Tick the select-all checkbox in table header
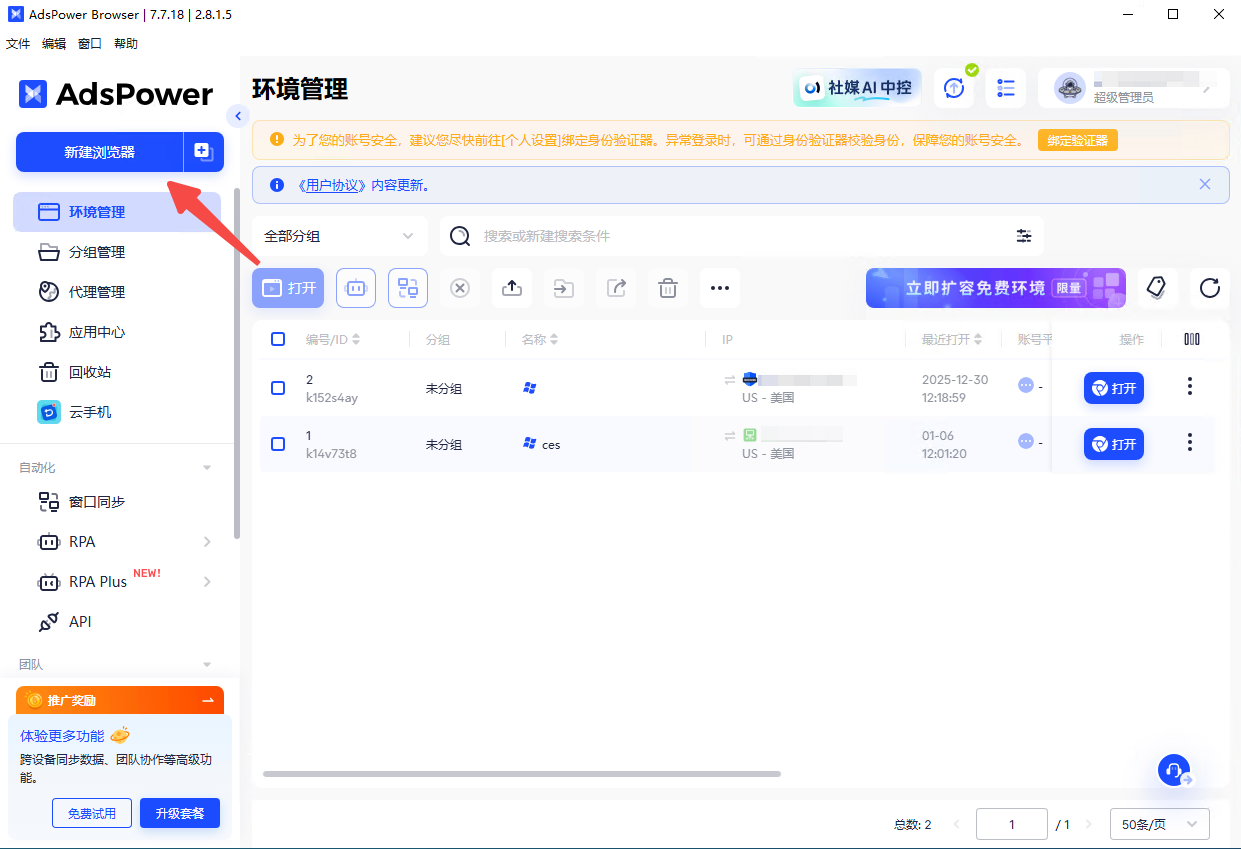Viewport: 1241px width, 849px height. coord(278,339)
